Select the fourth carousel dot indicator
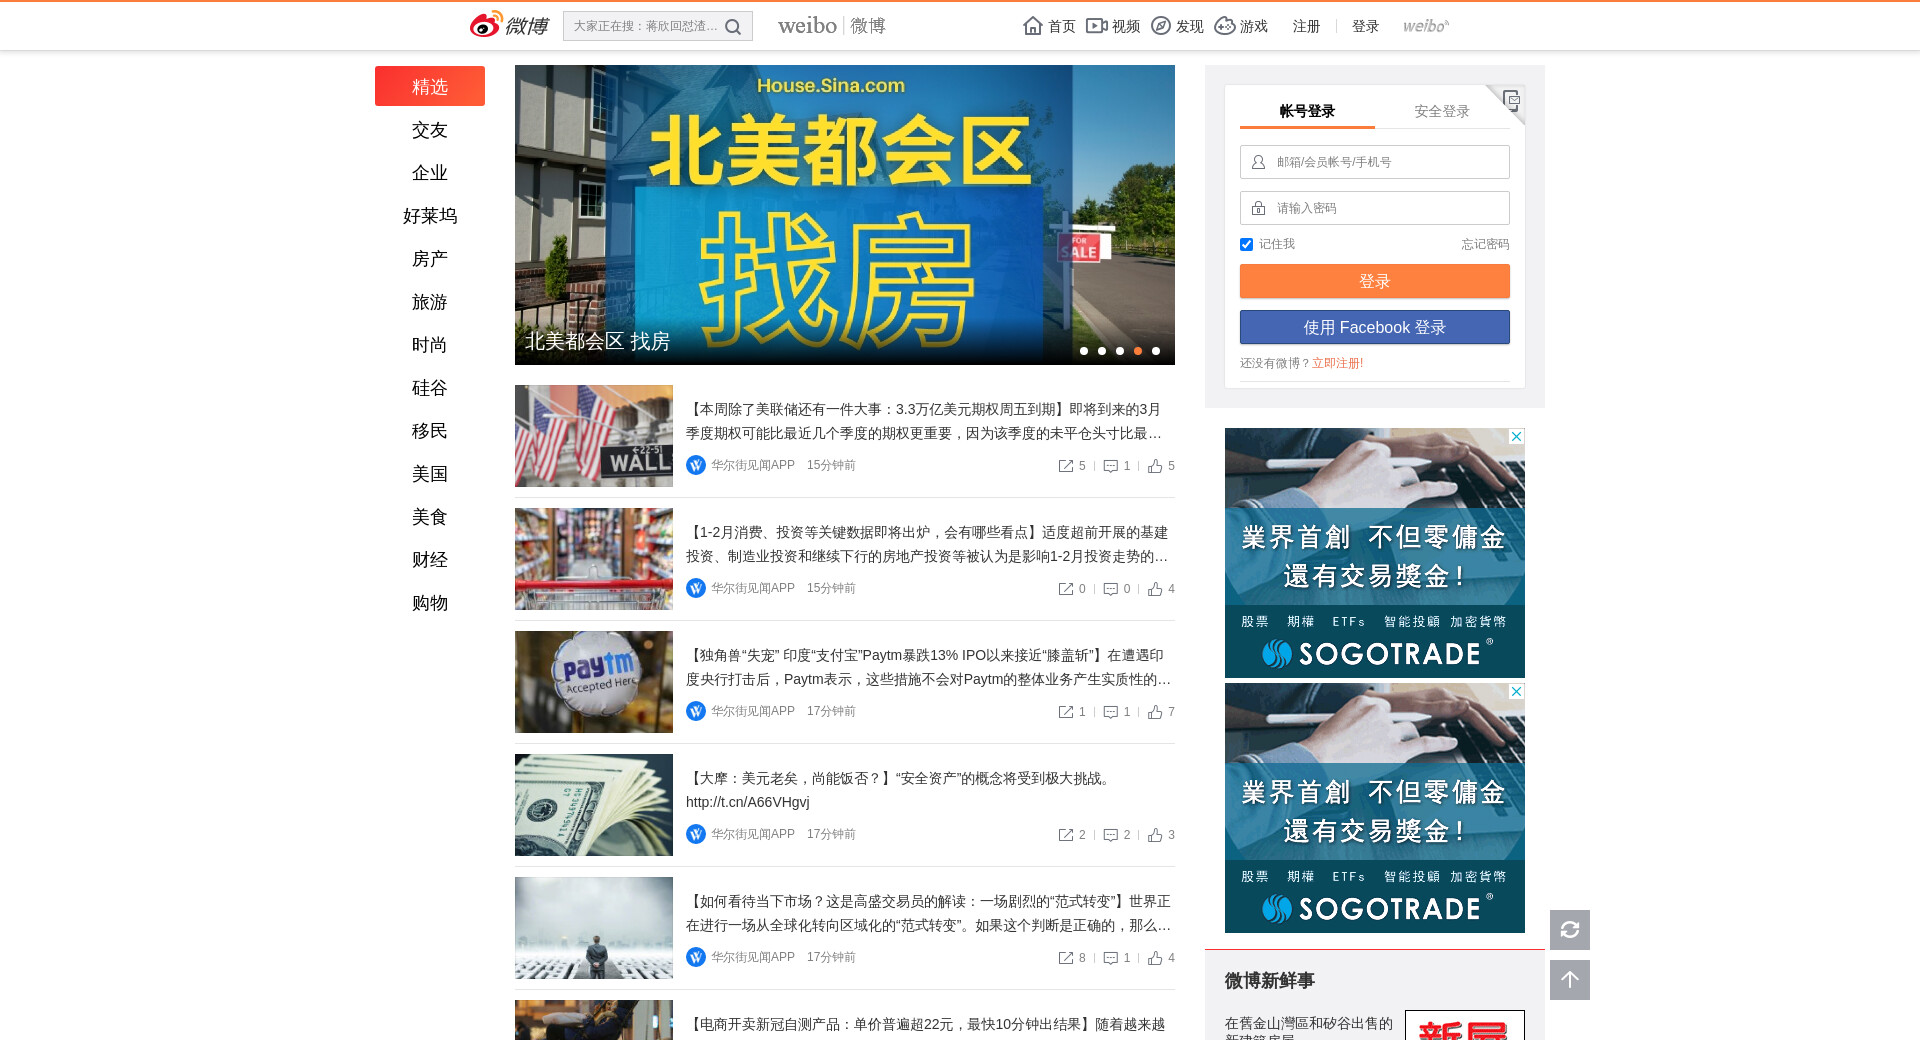Viewport: 1920px width, 1040px height. (x=1138, y=351)
